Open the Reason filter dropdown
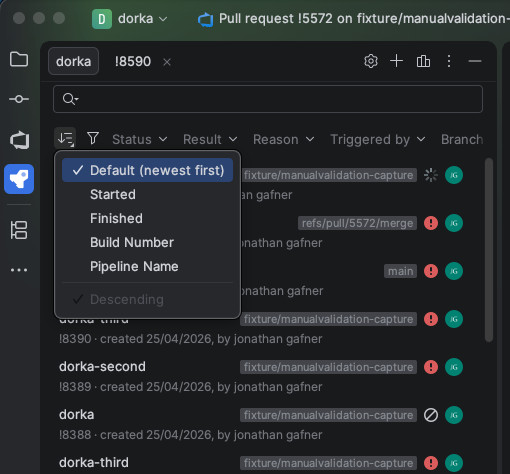Image resolution: width=510 pixels, height=474 pixels. (x=284, y=139)
